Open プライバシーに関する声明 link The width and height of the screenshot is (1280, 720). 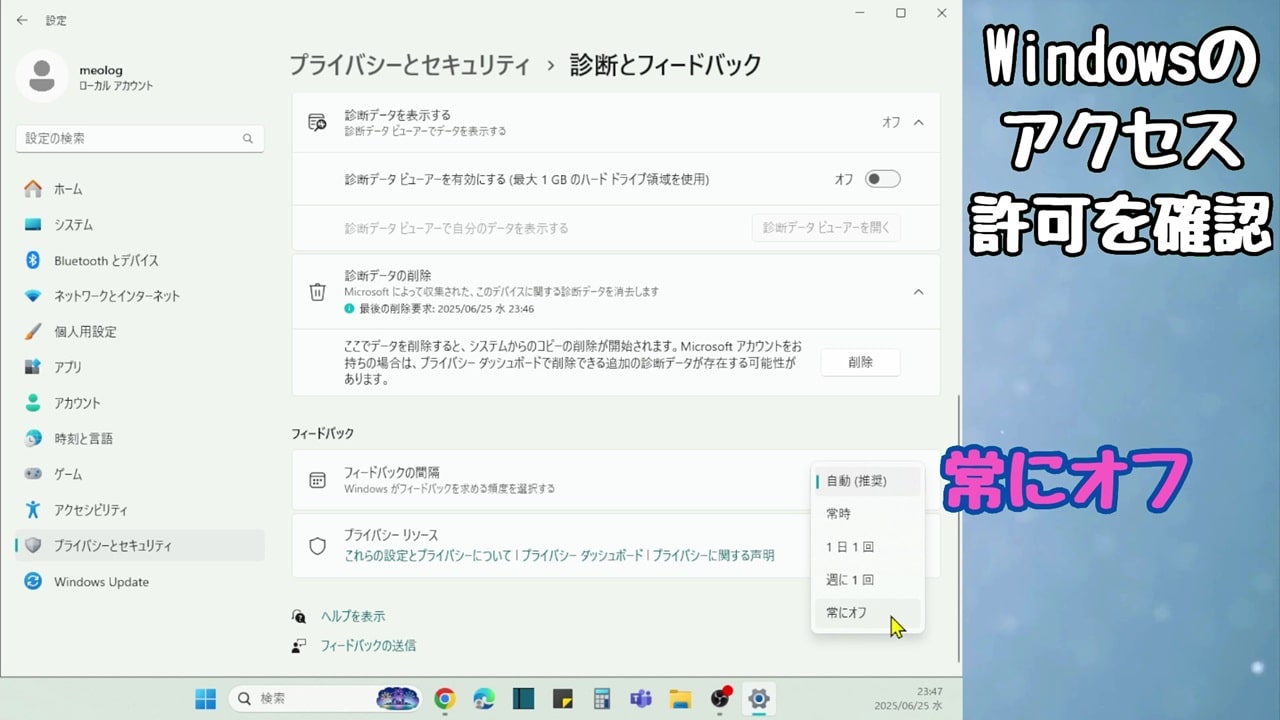713,555
